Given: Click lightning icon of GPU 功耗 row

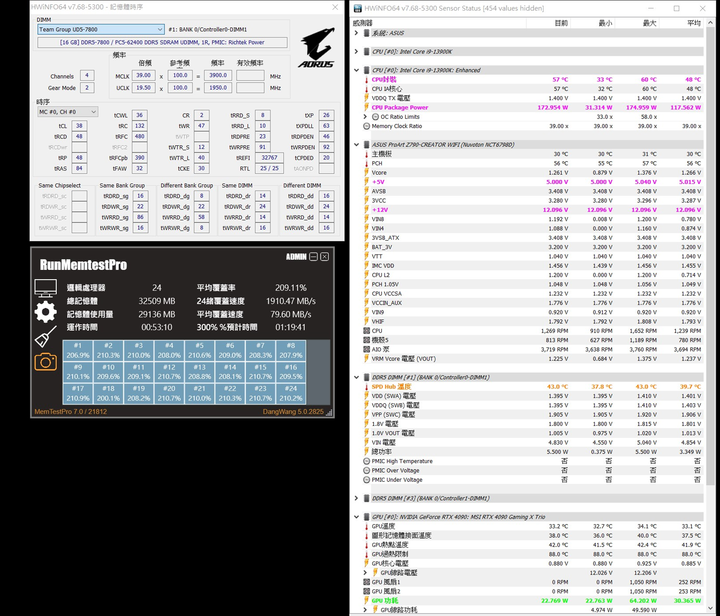Looking at the screenshot, I should (x=366, y=600).
